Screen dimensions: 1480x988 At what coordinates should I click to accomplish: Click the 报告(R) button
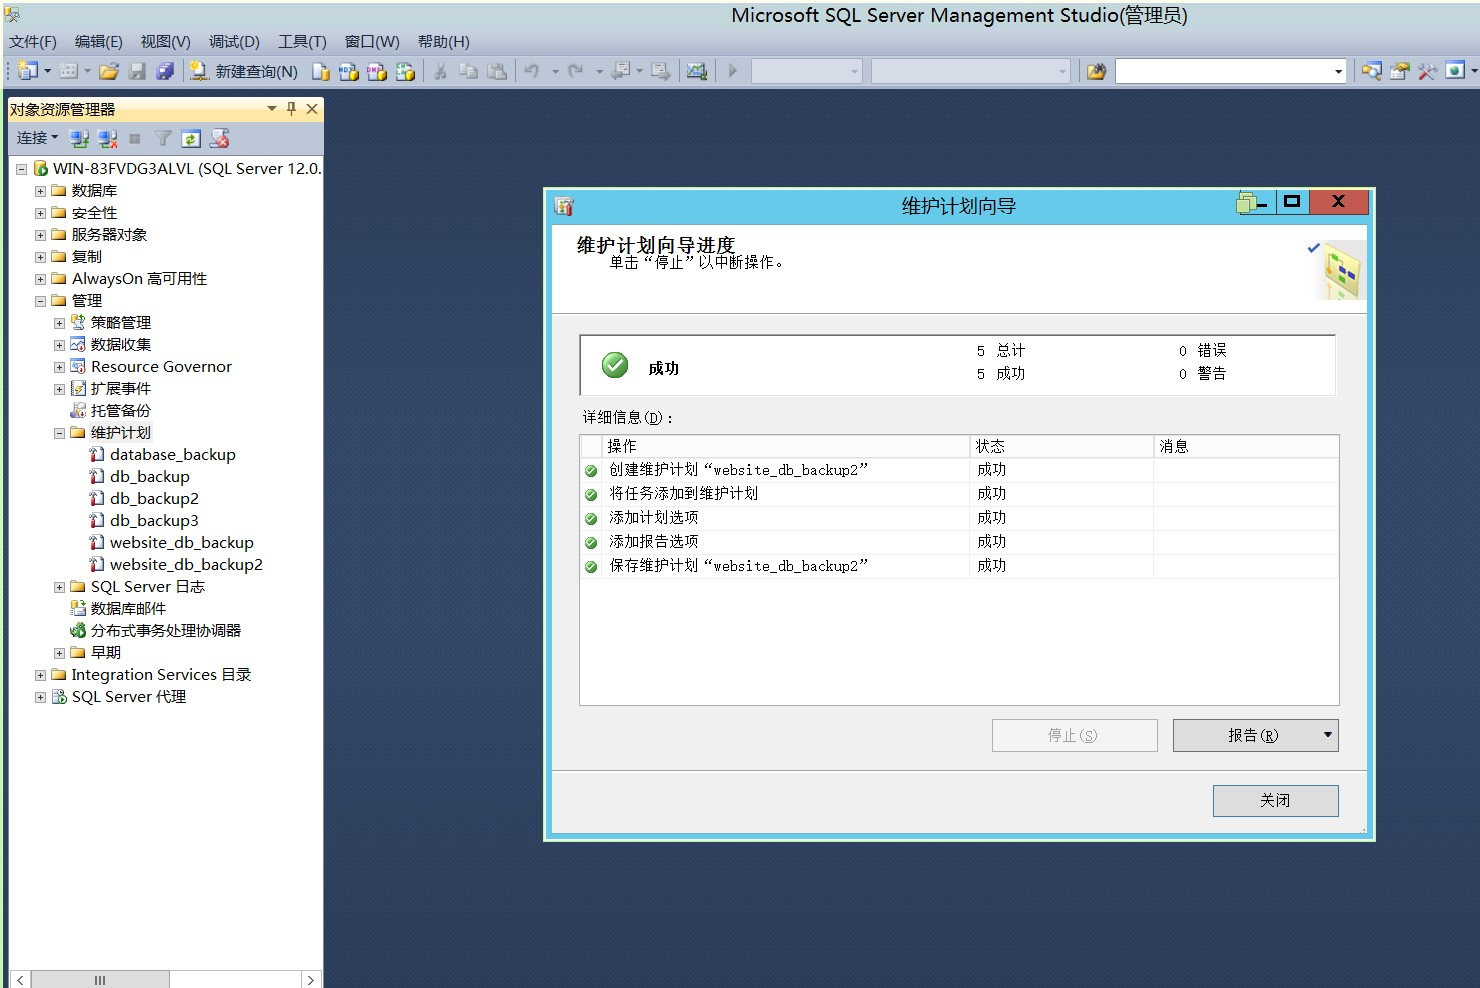[x=1247, y=735]
